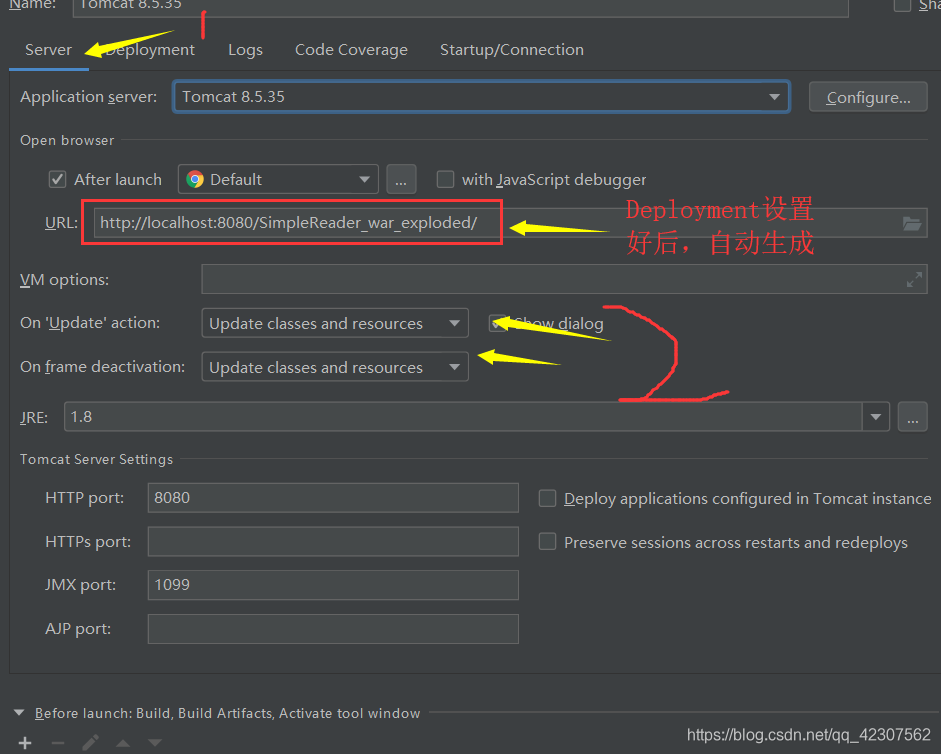Click the URL input field
The width and height of the screenshot is (941, 754).
(510, 223)
